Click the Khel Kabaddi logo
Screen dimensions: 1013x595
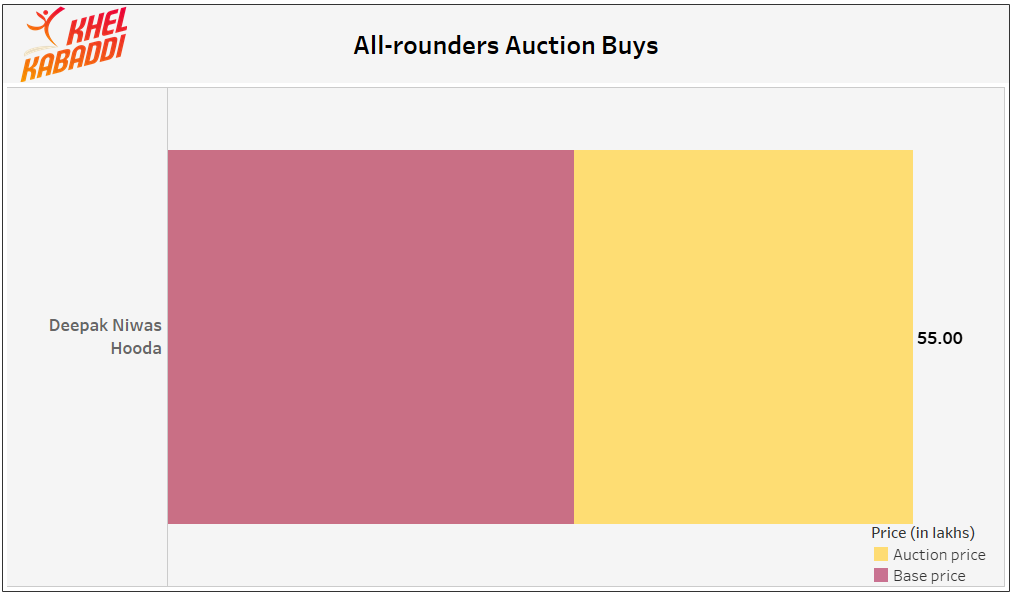pos(74,44)
